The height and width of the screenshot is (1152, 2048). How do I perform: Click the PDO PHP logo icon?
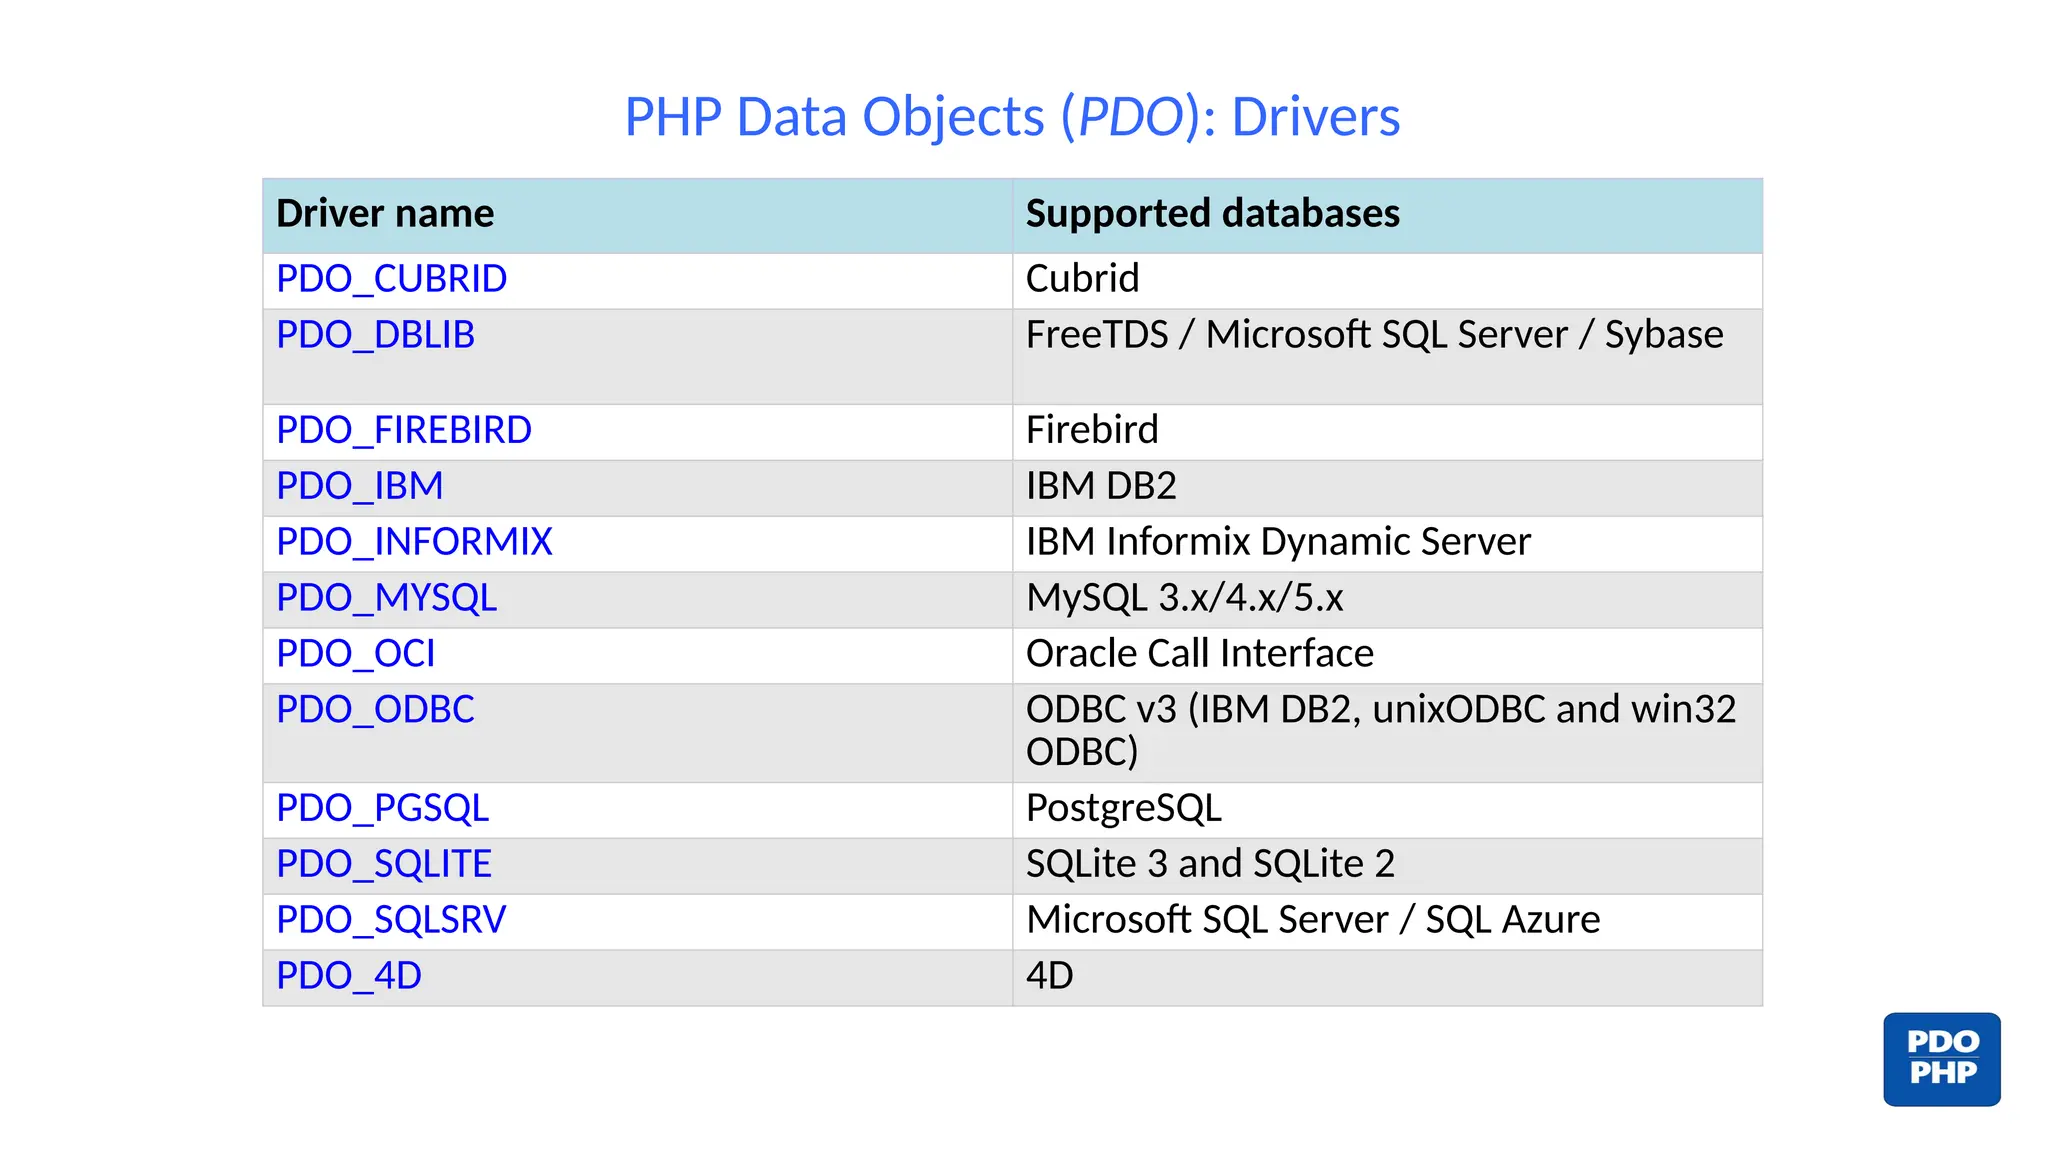[x=1941, y=1059]
